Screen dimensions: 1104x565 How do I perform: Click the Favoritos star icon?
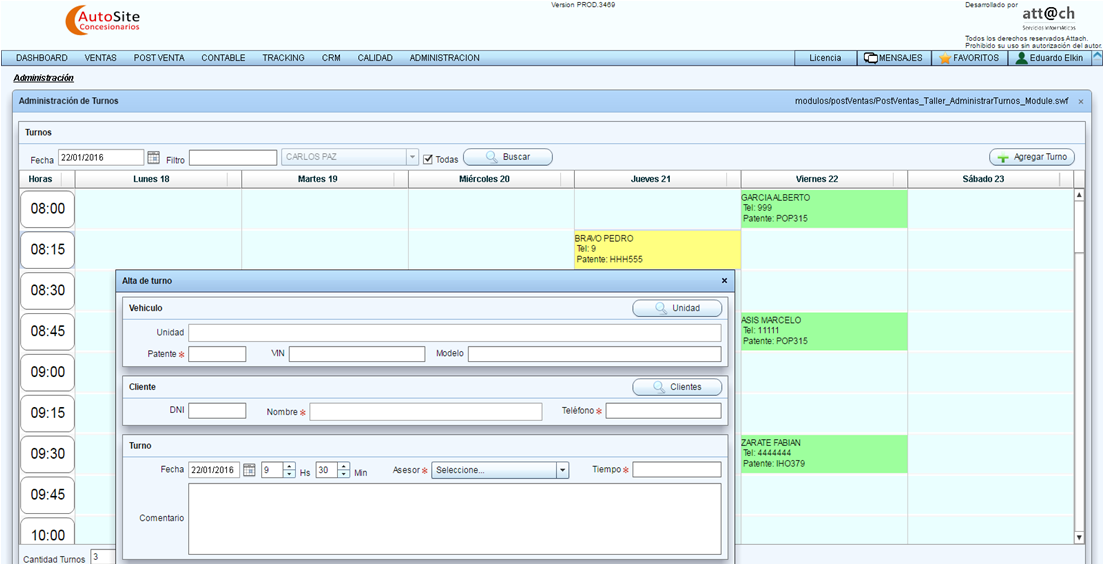pyautogui.click(x=945, y=58)
